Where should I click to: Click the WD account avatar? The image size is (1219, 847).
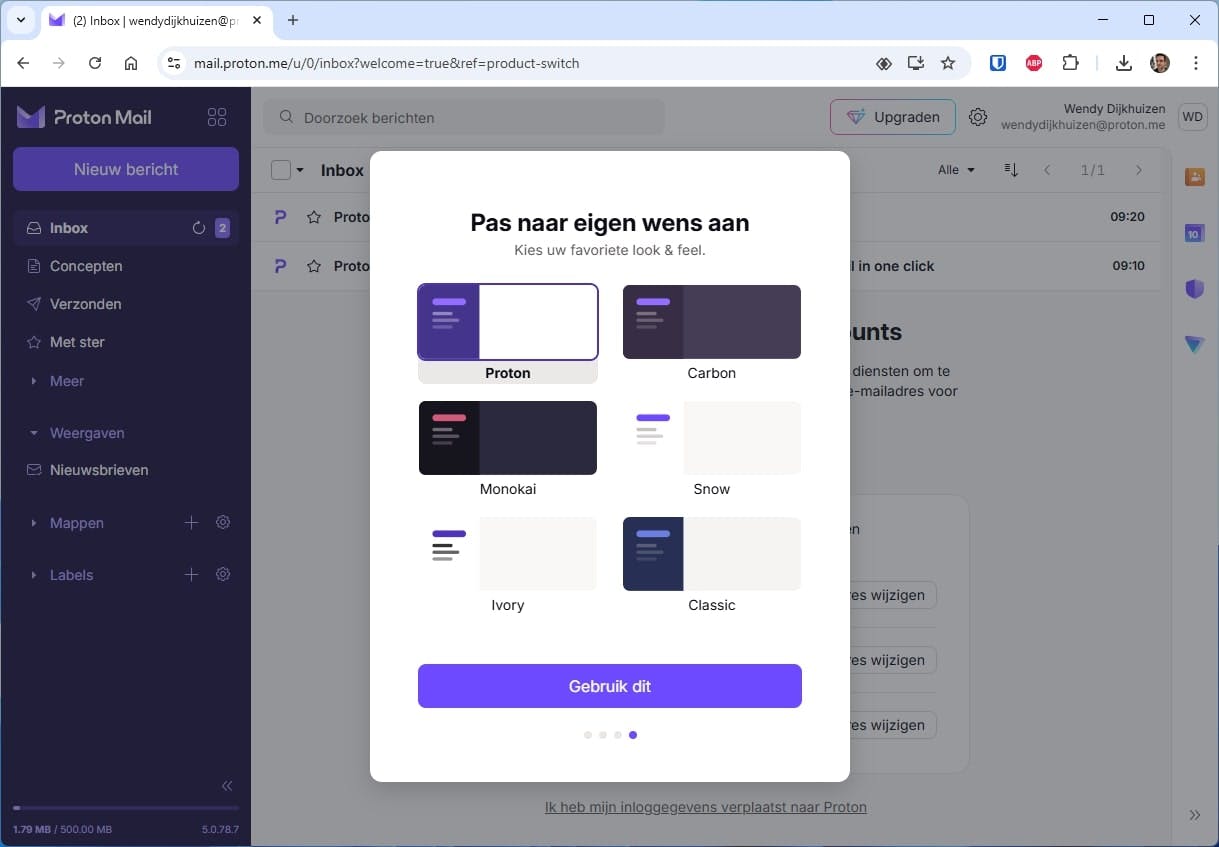coord(1192,117)
